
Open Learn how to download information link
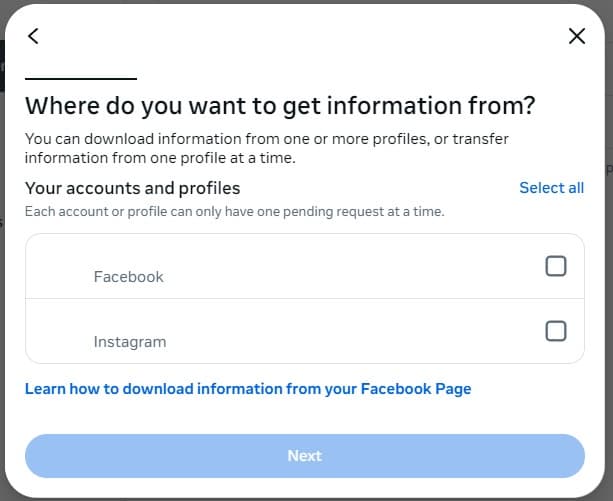tap(248, 389)
